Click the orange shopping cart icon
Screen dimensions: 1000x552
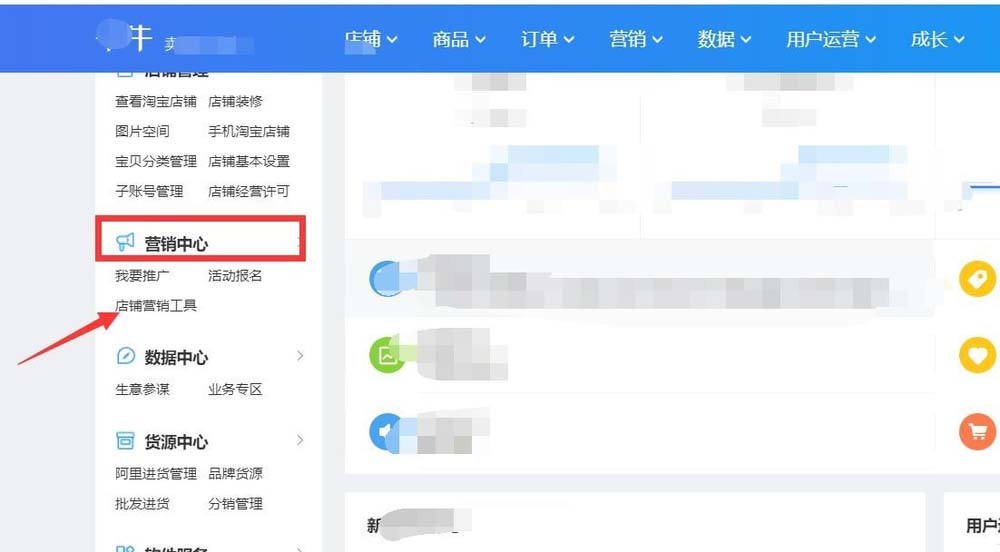tap(977, 432)
